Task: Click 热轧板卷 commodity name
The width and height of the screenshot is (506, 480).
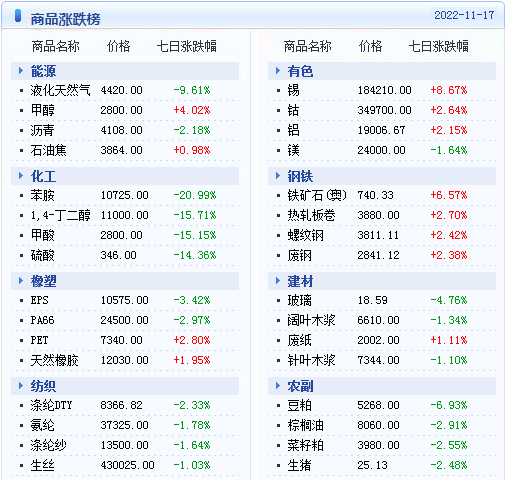Action: pyautogui.click(x=311, y=215)
